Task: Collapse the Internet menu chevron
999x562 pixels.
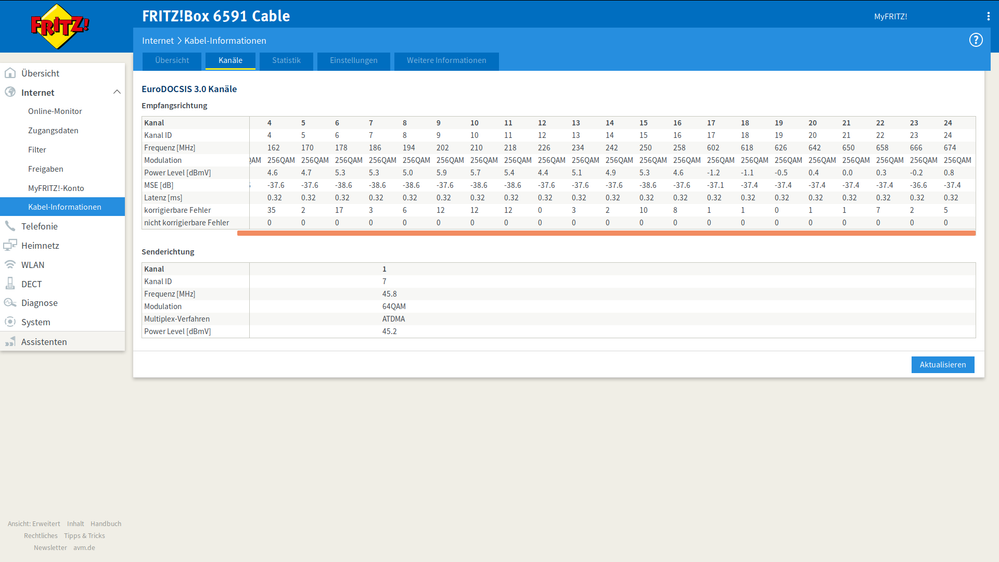Action: pos(117,92)
